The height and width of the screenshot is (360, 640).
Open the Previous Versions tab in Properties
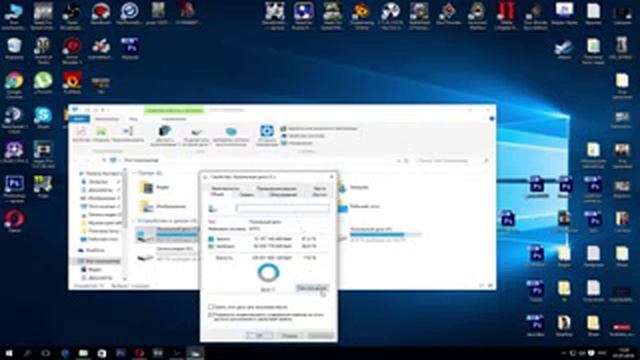pyautogui.click(x=276, y=189)
